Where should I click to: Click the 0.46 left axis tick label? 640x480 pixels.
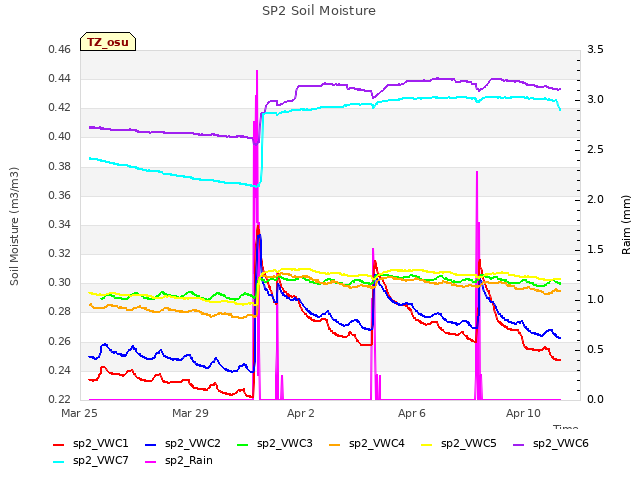[x=60, y=49]
